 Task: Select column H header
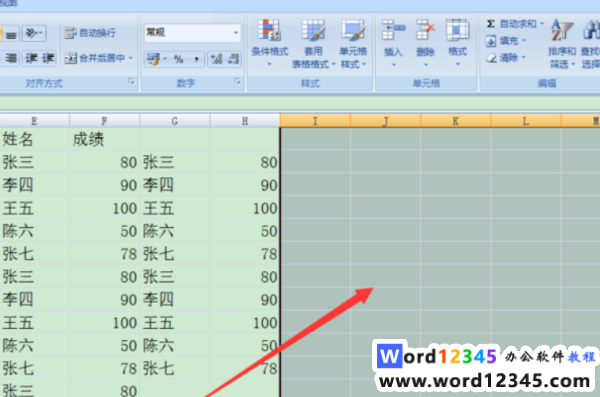click(x=245, y=121)
